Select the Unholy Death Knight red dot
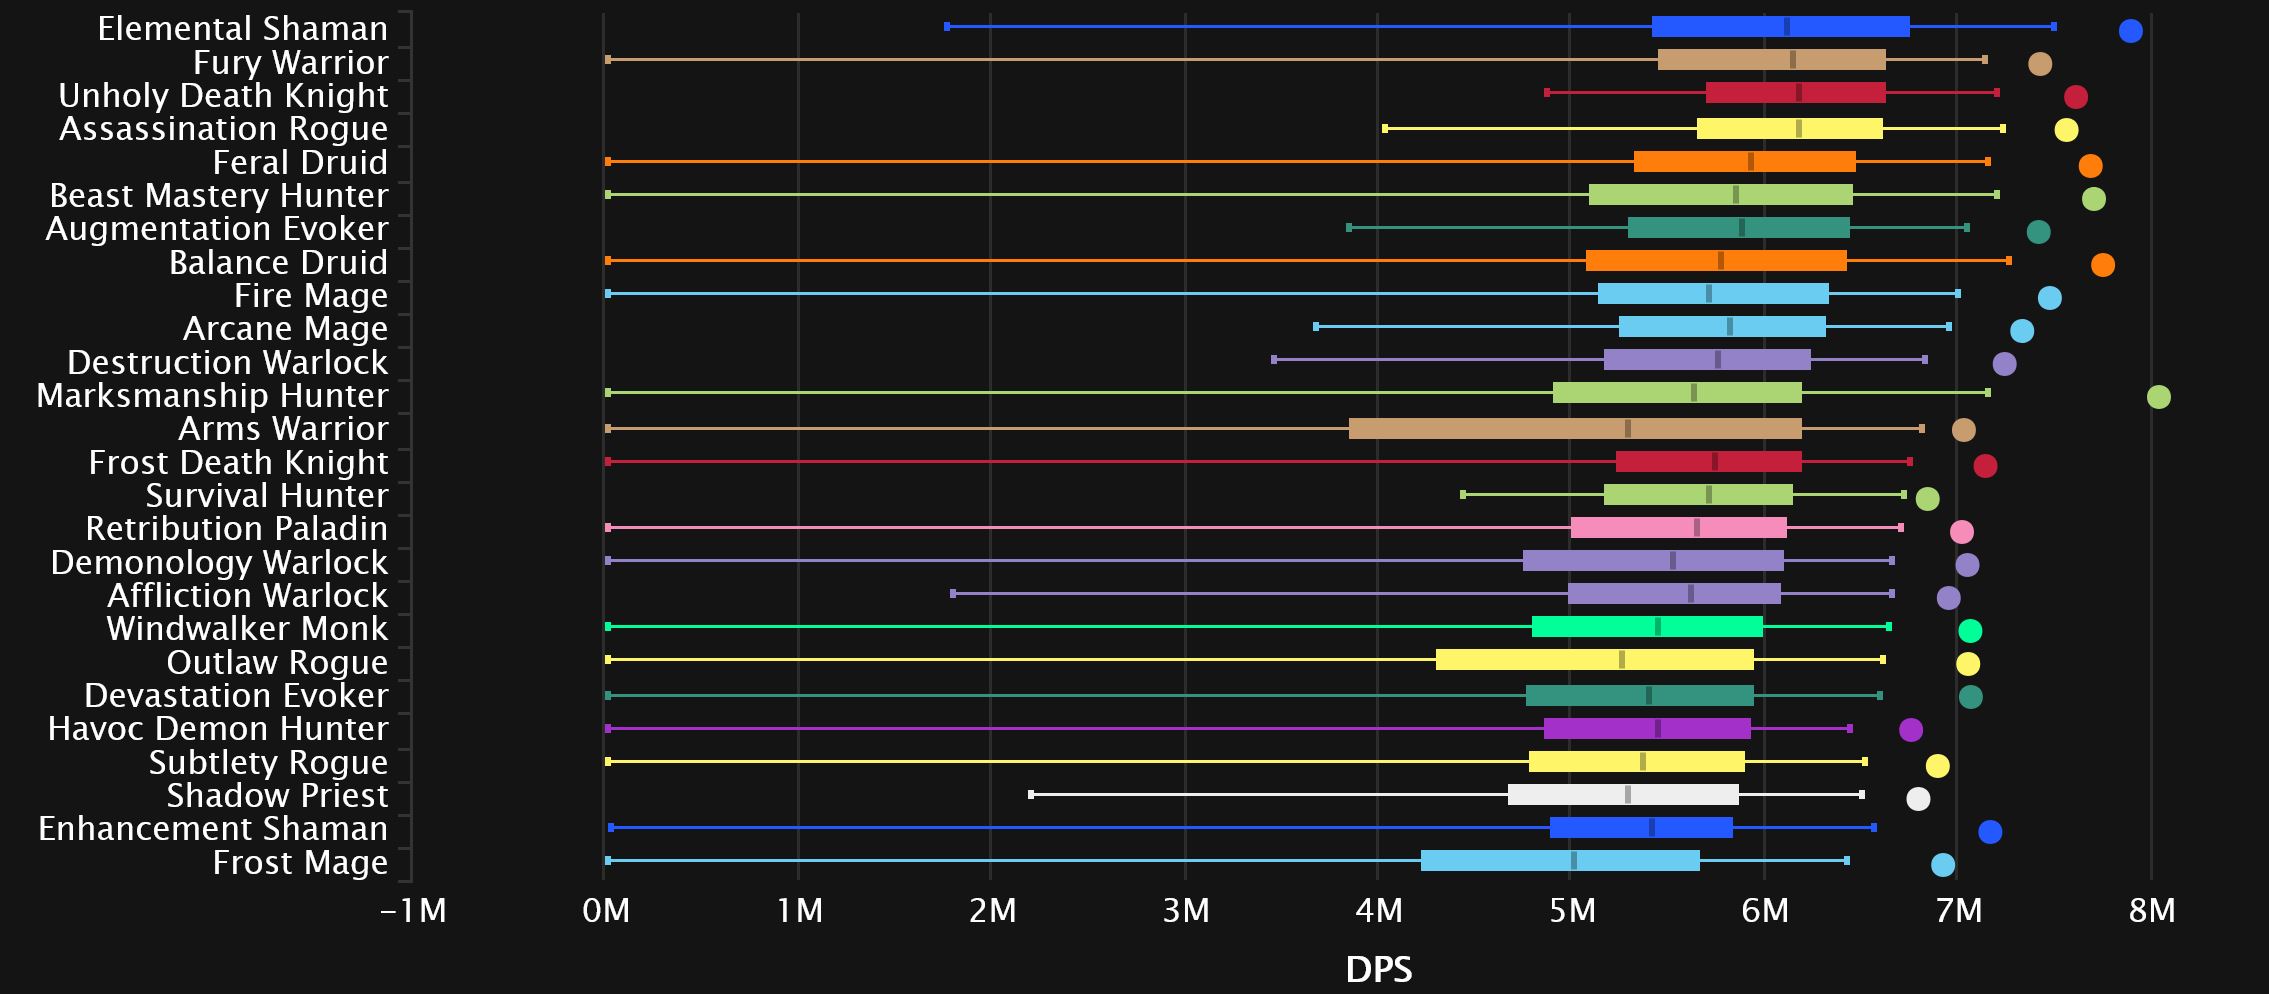Viewport: 2269px width, 994px height. click(x=2075, y=97)
